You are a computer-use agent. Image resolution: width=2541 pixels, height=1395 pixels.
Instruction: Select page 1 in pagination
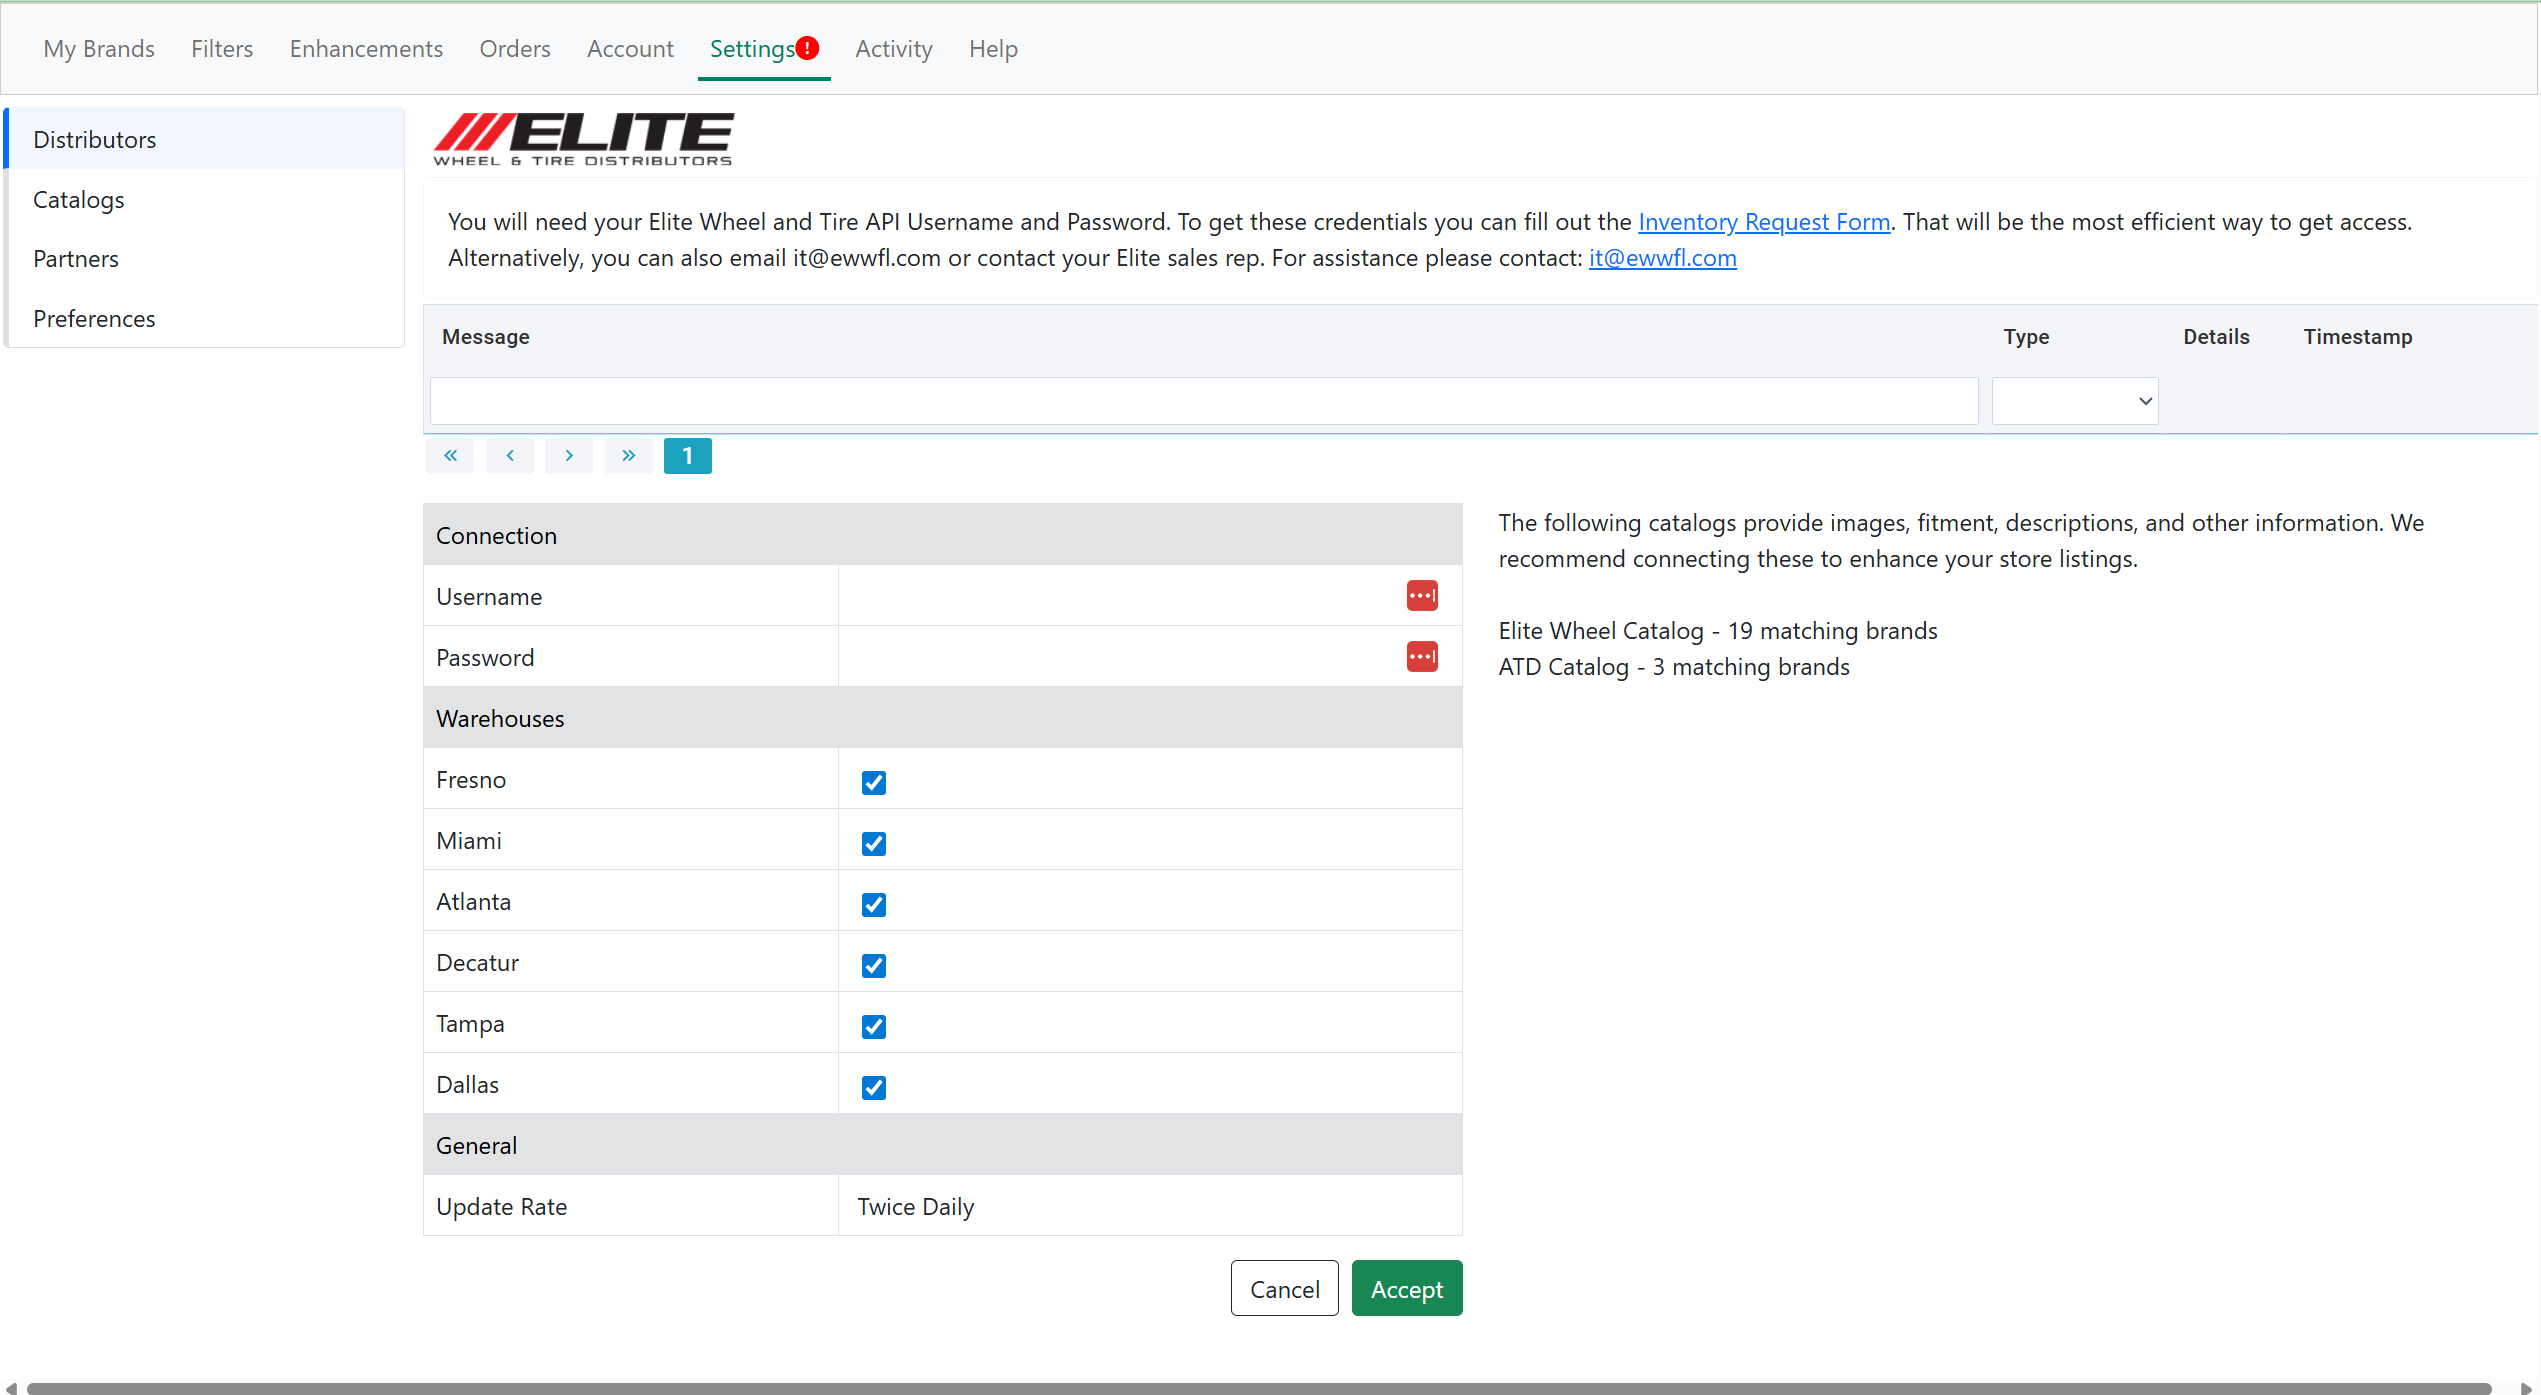point(687,456)
